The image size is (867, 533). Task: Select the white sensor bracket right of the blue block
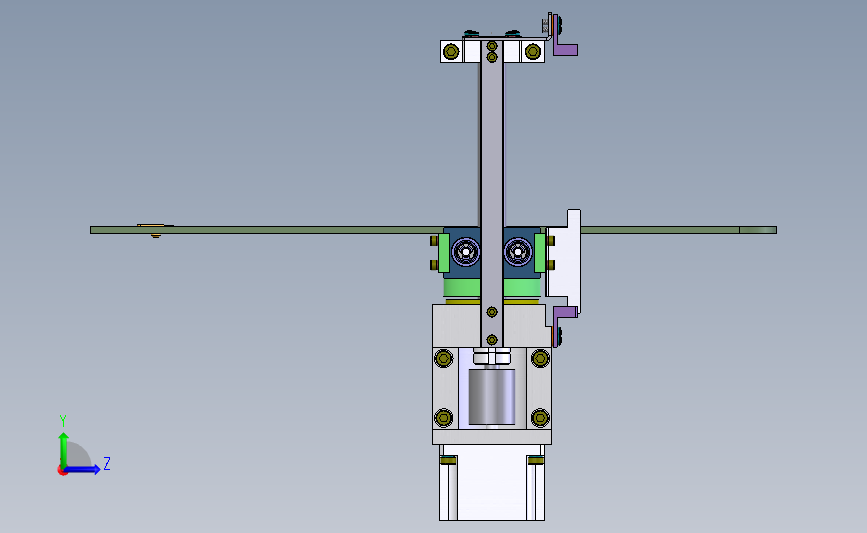tap(564, 260)
